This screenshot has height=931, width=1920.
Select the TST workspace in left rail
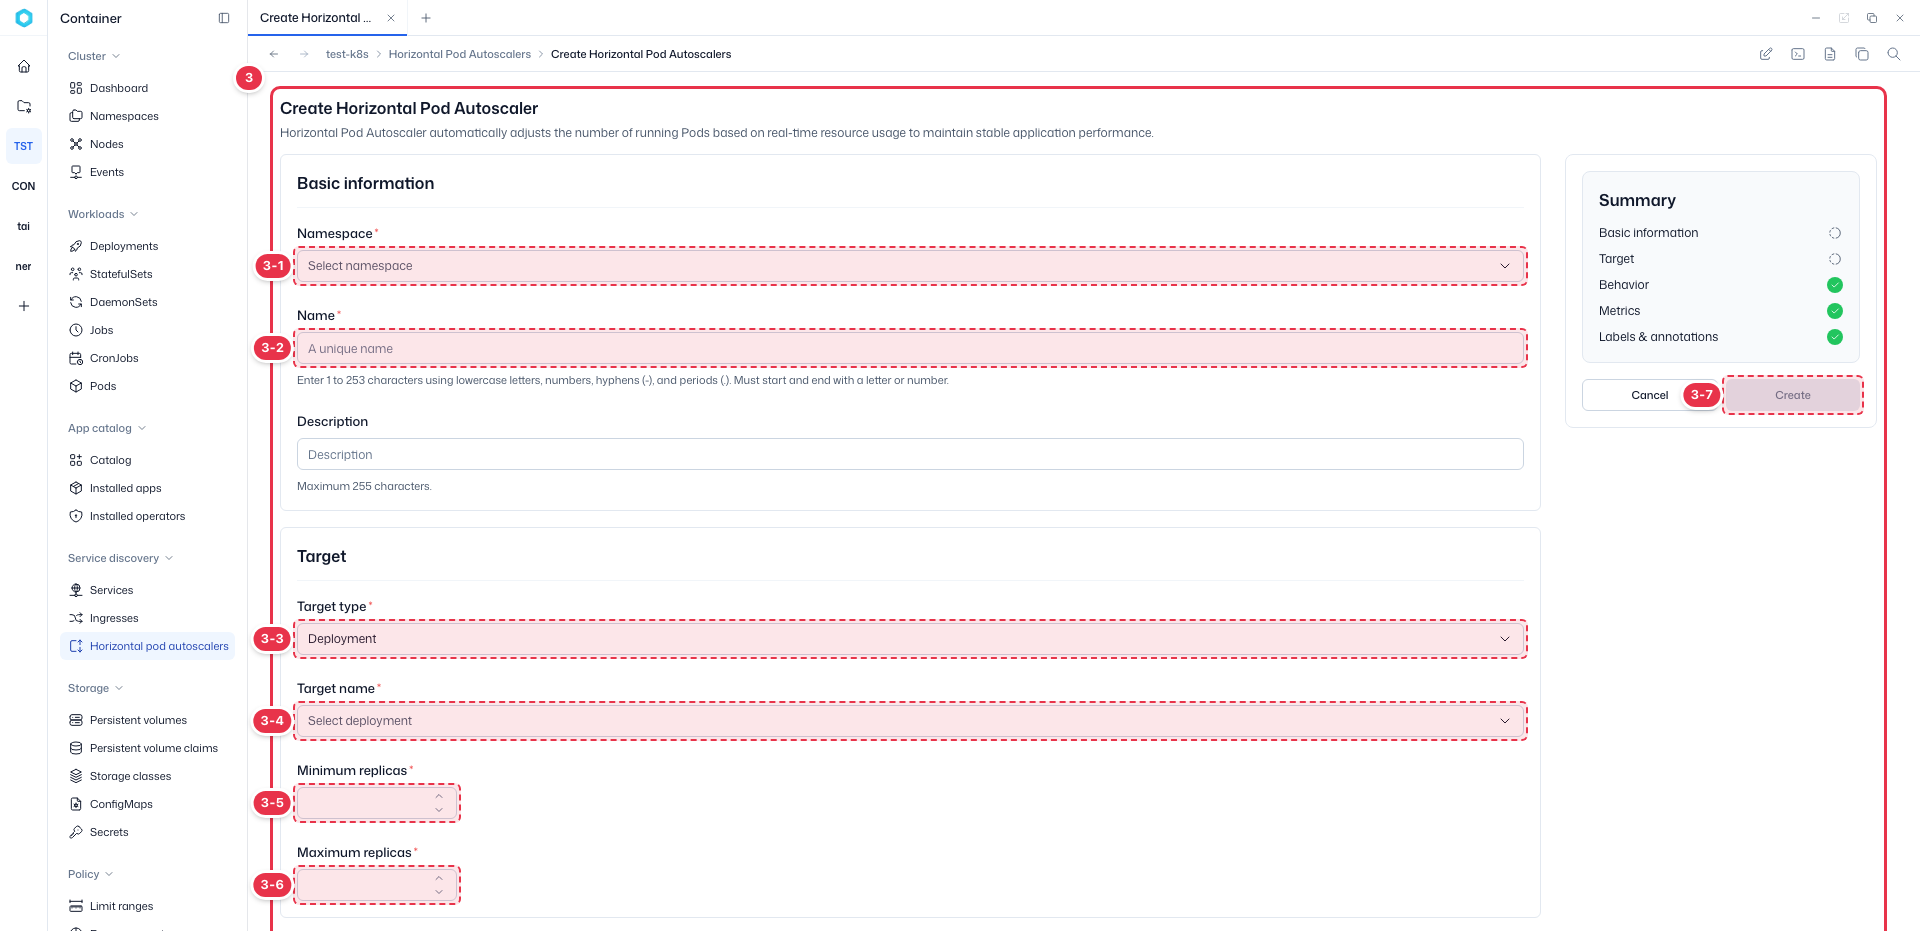(x=24, y=146)
